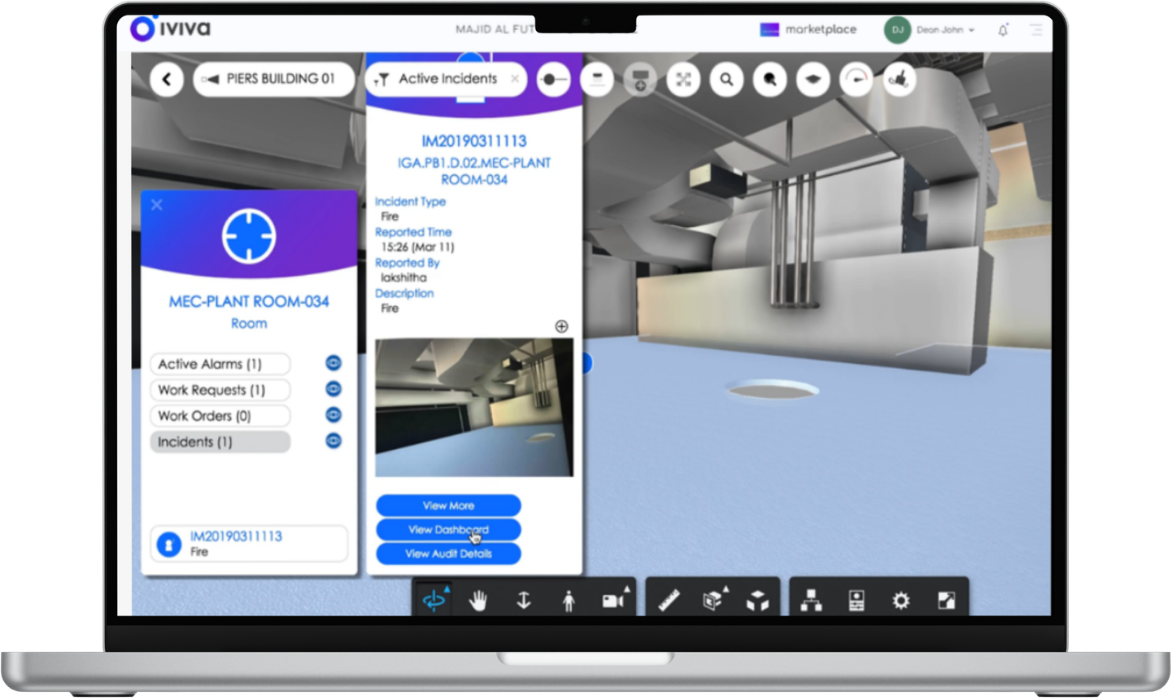Click the View Audit Details button
This screenshot has height=700, width=1172.
[448, 554]
